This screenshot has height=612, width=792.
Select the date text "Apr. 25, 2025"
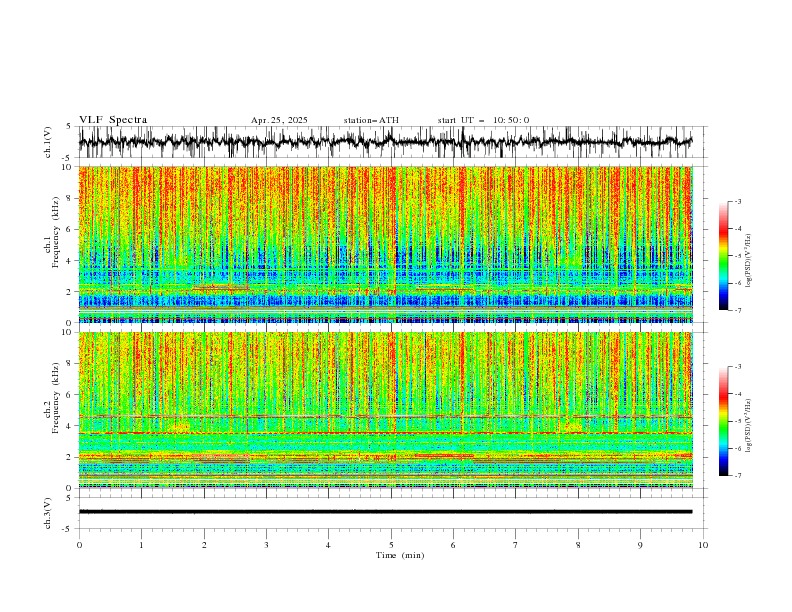coord(279,120)
